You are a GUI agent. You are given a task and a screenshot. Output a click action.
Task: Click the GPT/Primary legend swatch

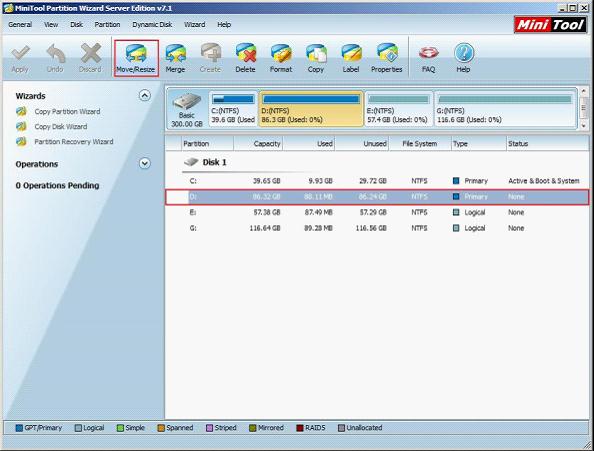point(19,428)
